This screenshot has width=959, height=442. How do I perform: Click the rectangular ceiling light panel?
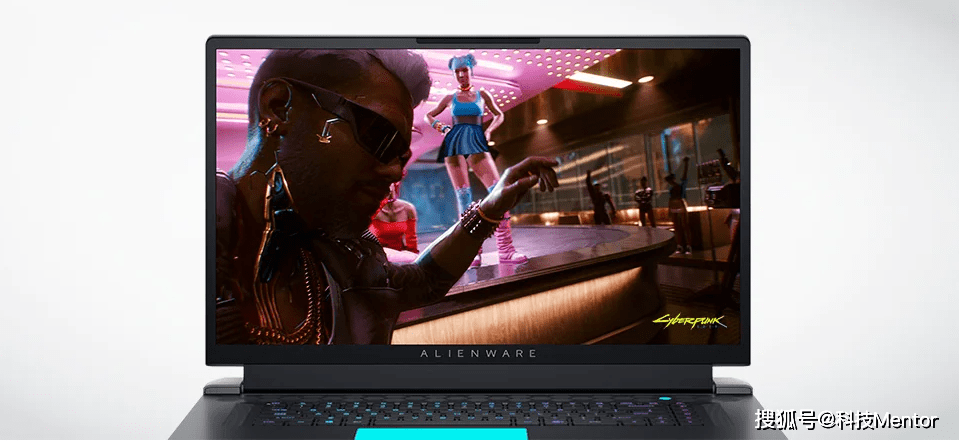pos(599,78)
